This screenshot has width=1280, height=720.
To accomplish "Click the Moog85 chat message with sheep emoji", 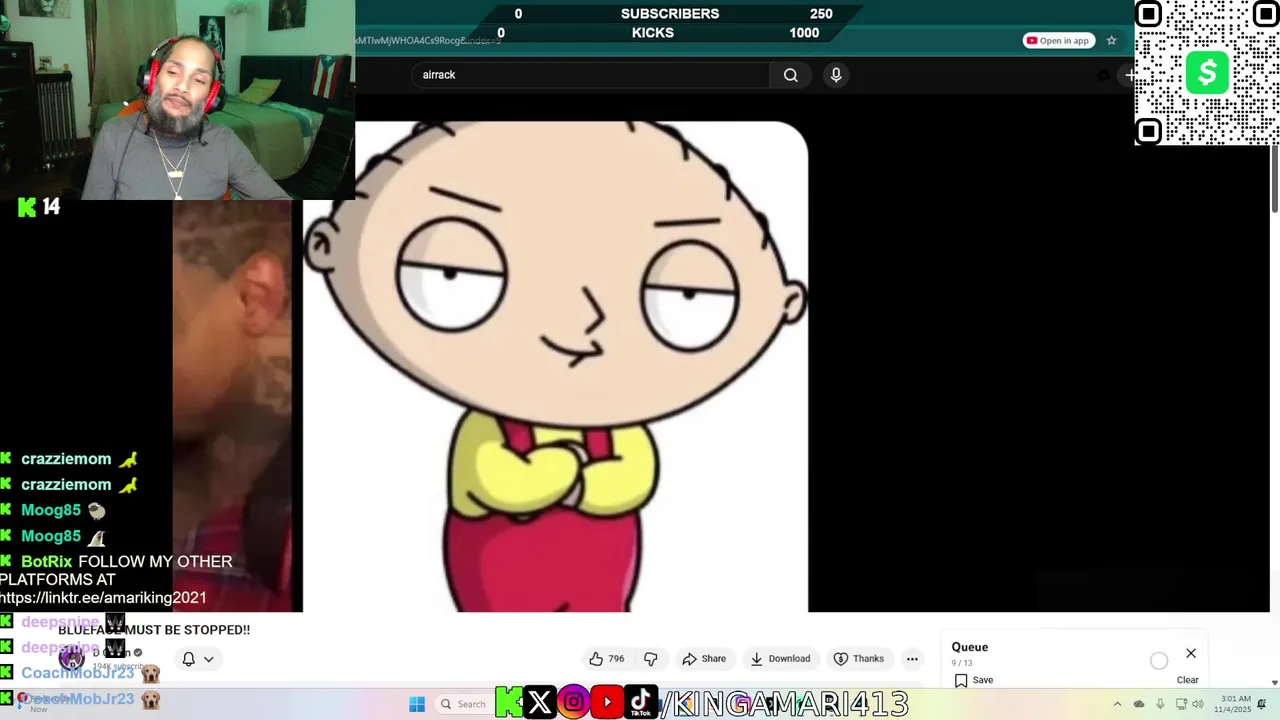I will click(62, 510).
